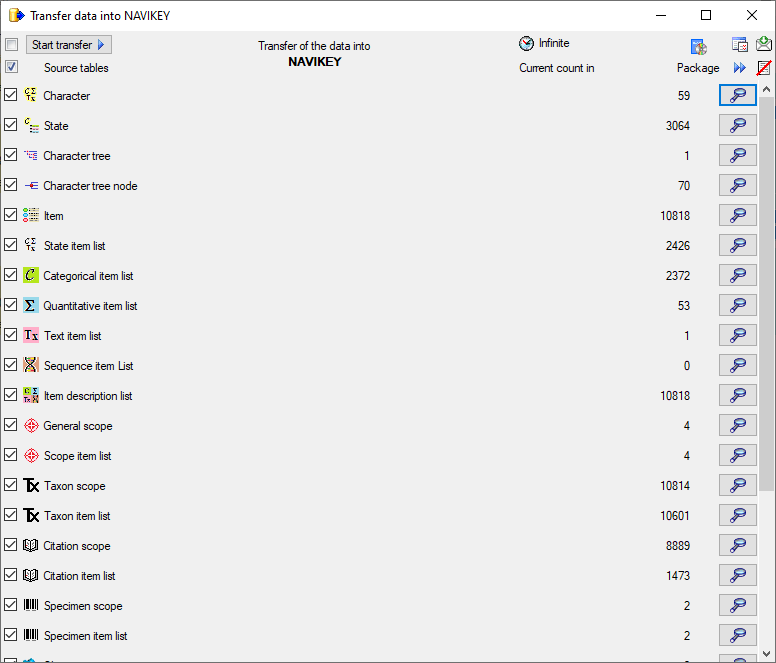The image size is (776, 663).
Task: Click the package settings disc icon
Action: coord(699,47)
